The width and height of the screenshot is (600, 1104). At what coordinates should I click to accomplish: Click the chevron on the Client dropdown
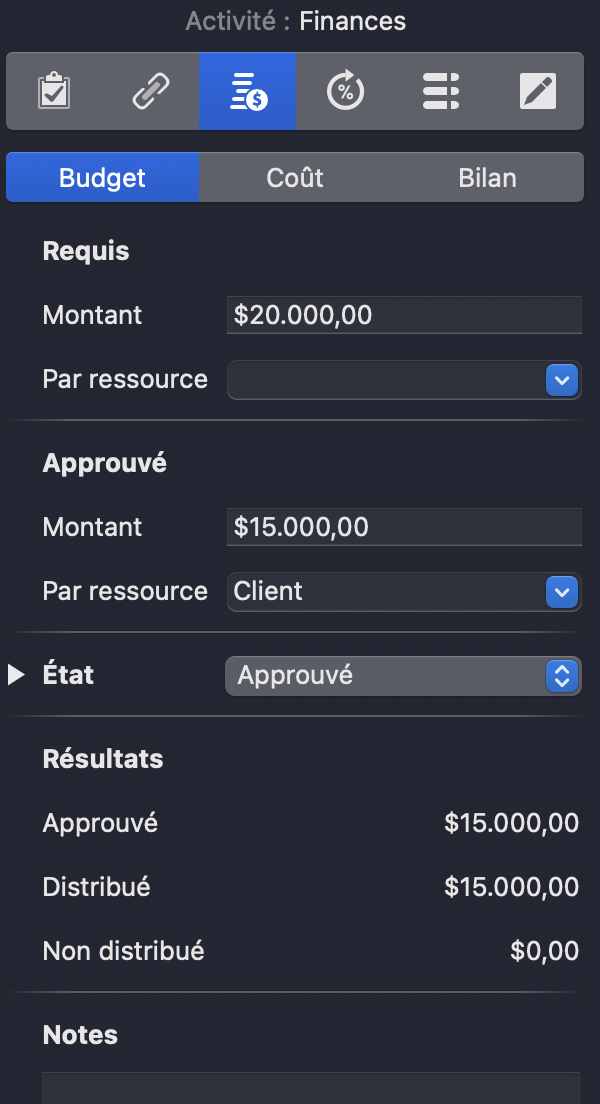[x=562, y=591]
